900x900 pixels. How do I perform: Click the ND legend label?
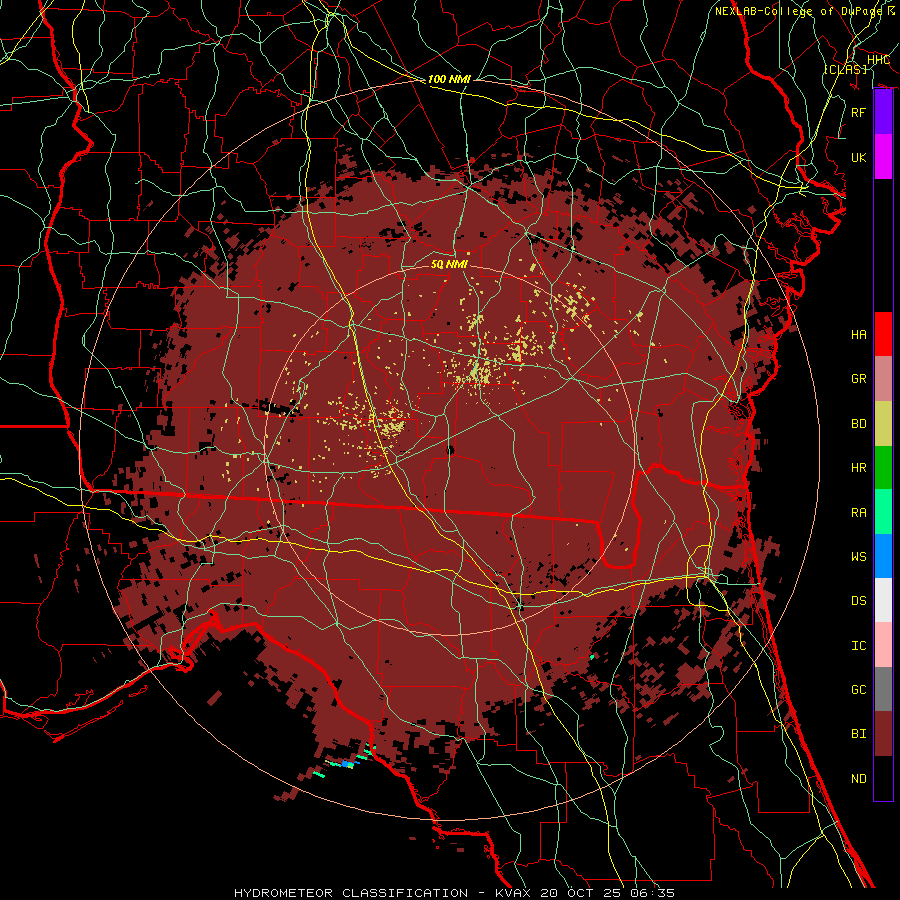859,779
